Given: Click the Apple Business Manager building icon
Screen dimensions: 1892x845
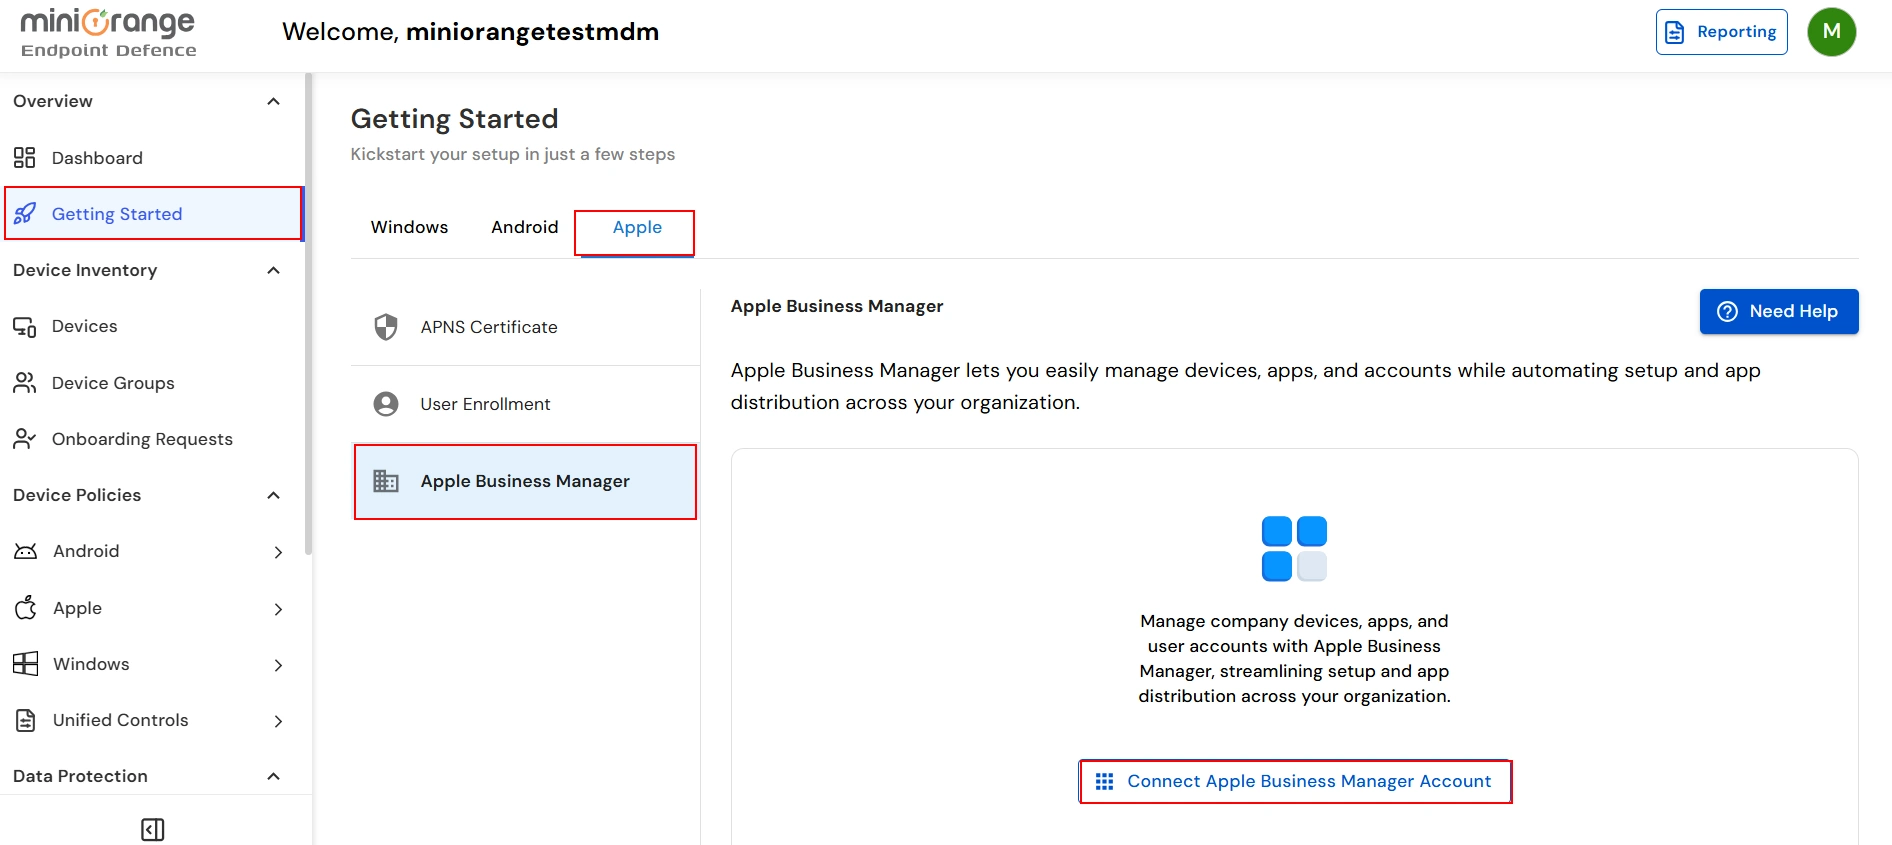Looking at the screenshot, I should coord(386,481).
